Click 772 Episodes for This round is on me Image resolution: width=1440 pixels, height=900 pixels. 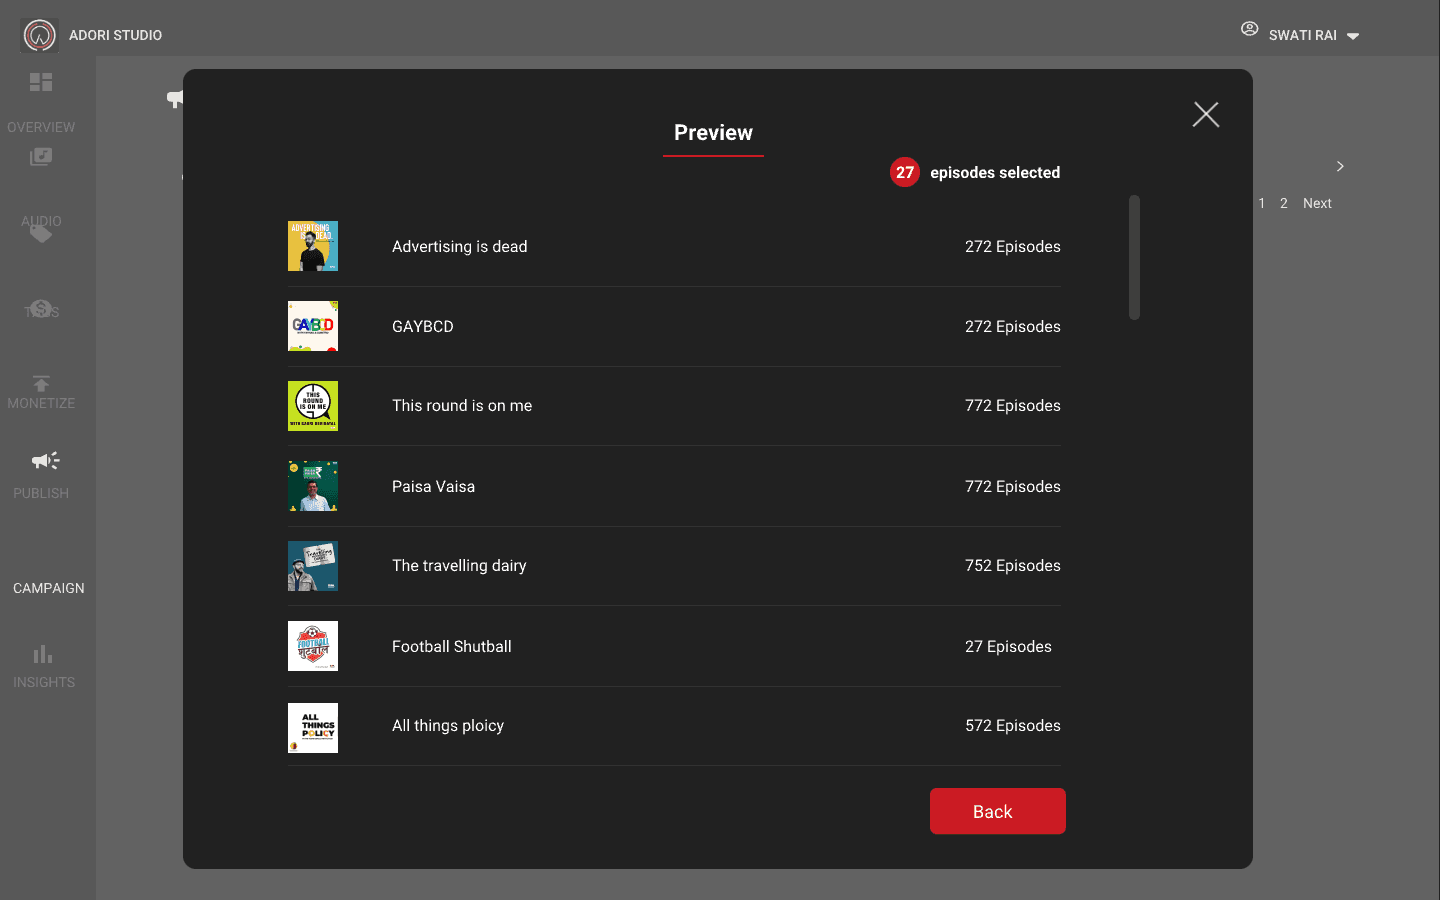[1013, 406]
